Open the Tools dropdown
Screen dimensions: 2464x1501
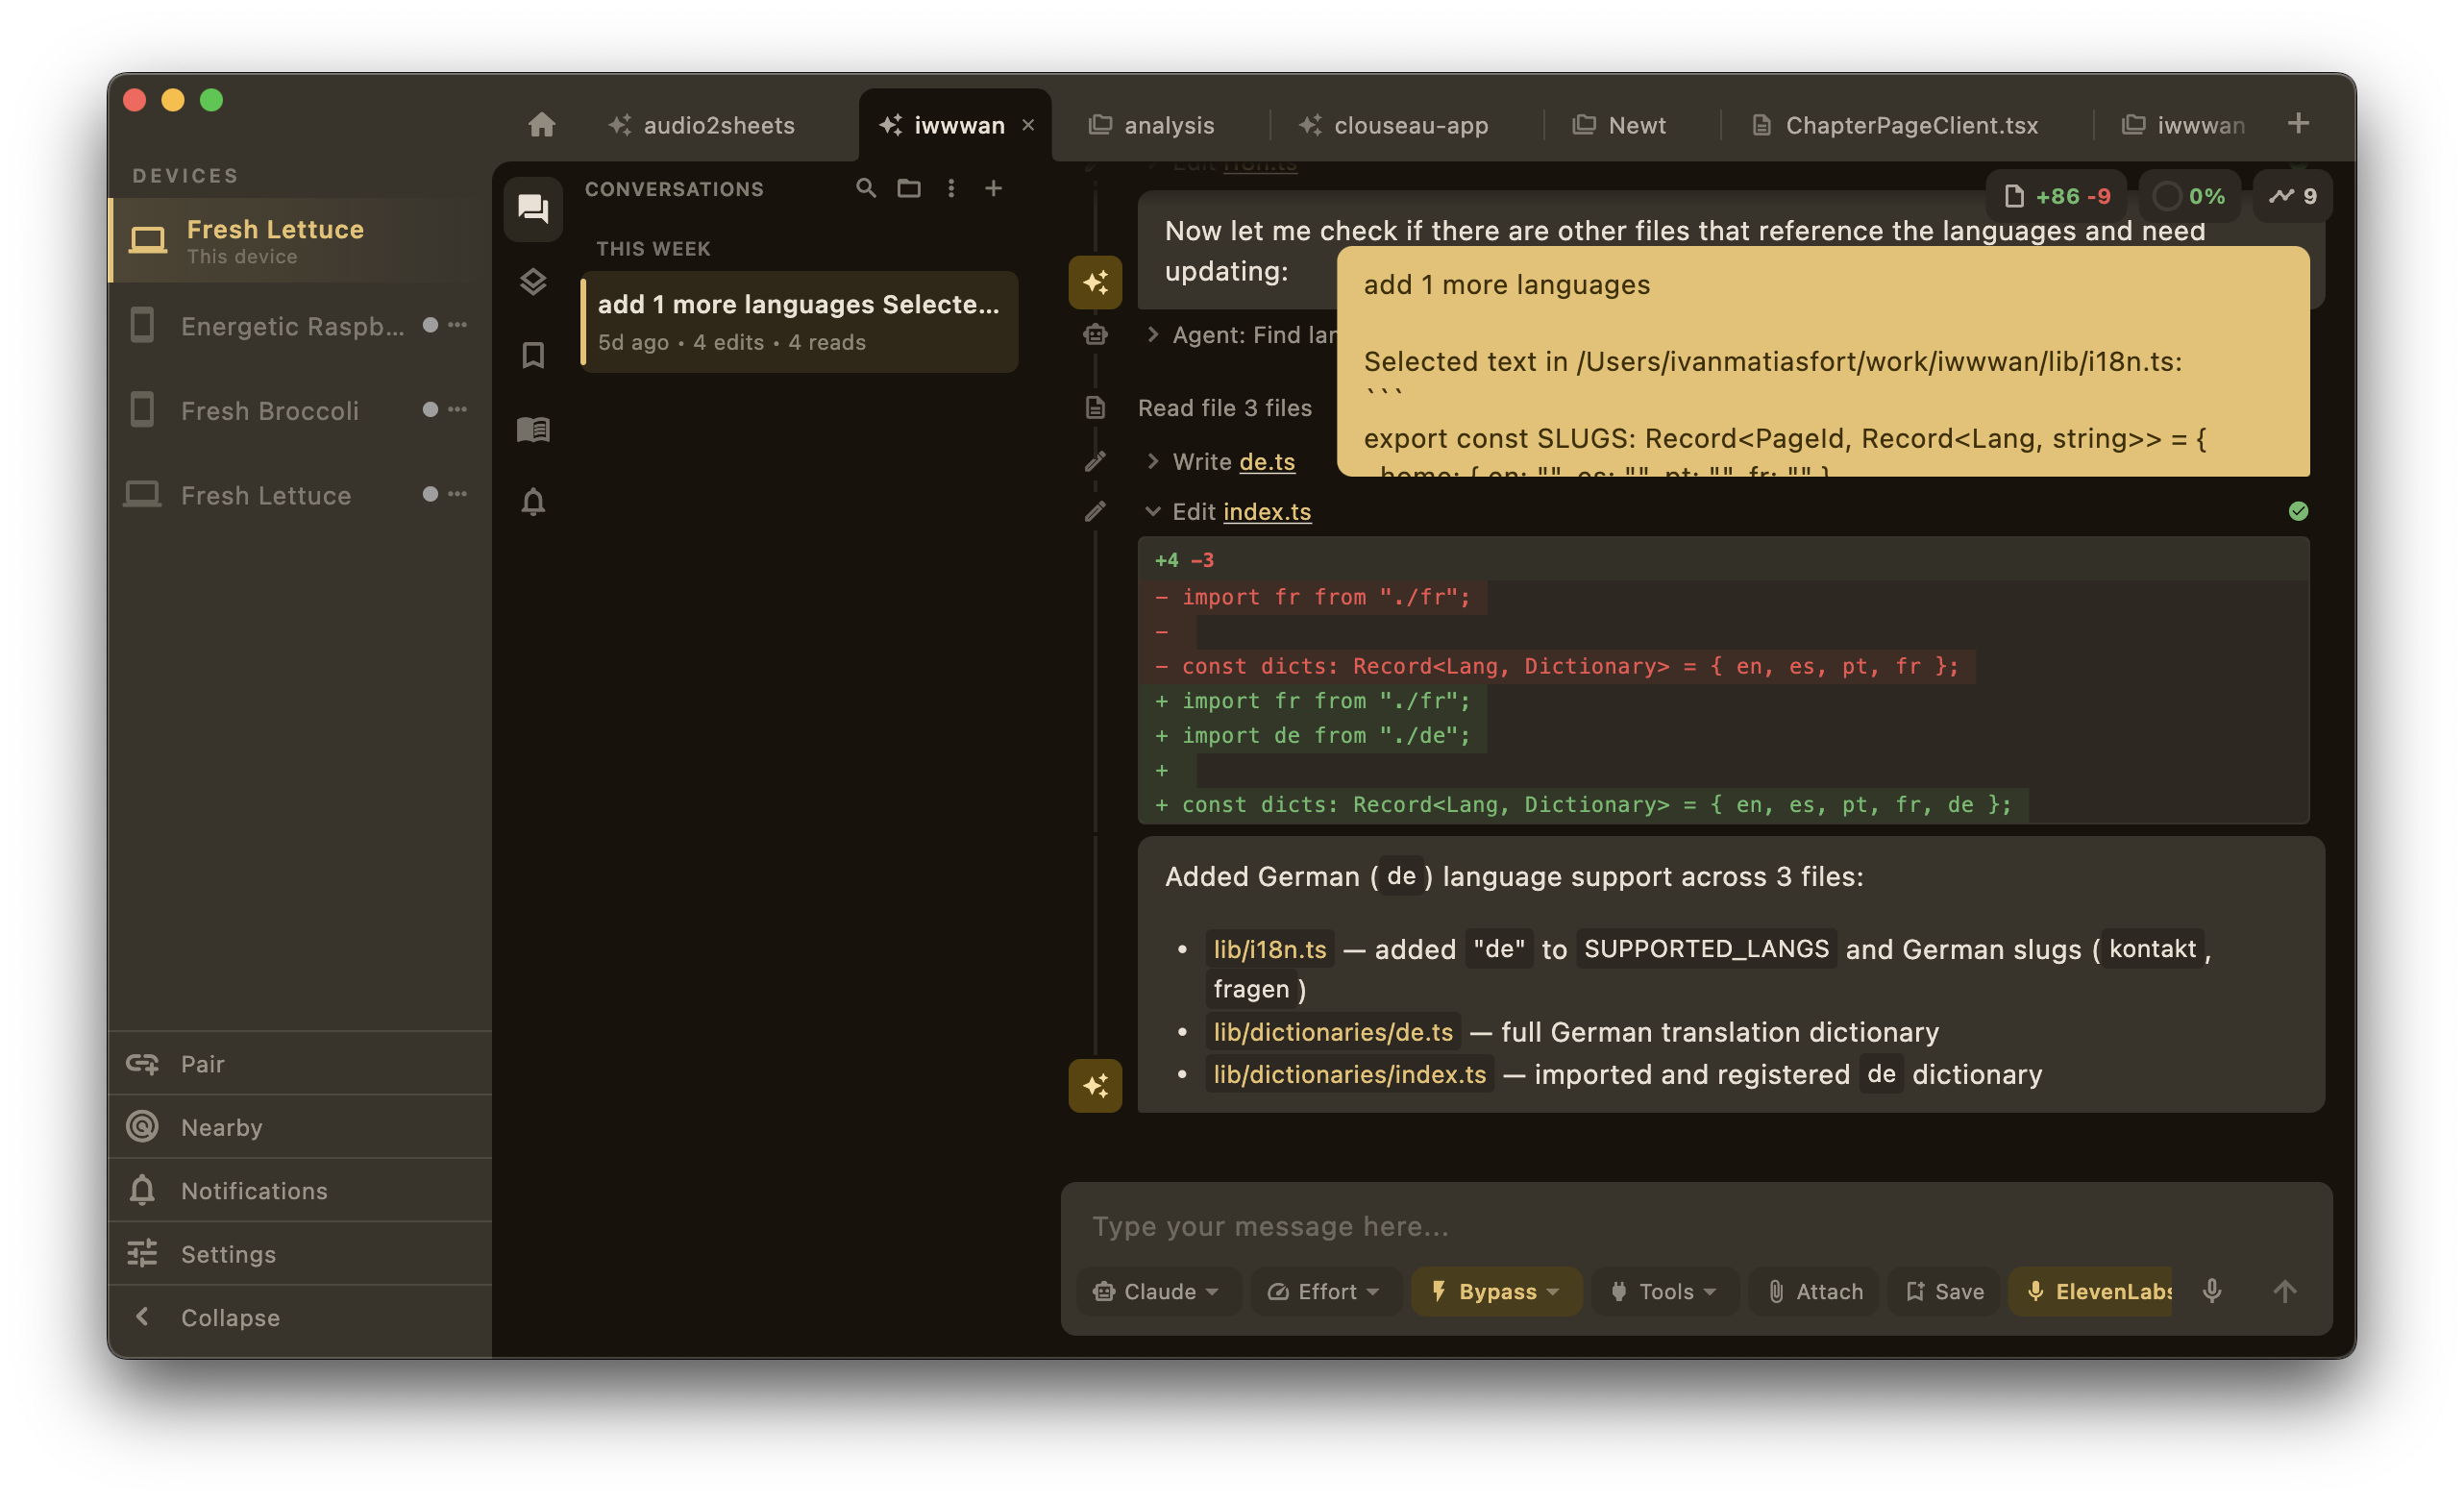pyautogui.click(x=1665, y=1291)
